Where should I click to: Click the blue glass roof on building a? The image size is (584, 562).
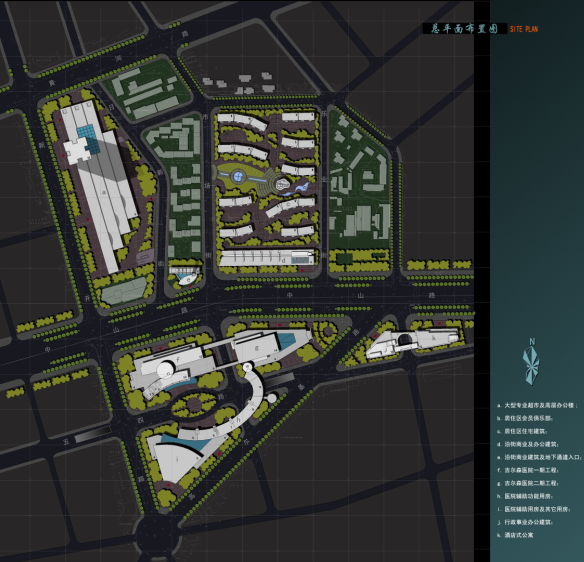point(89,140)
